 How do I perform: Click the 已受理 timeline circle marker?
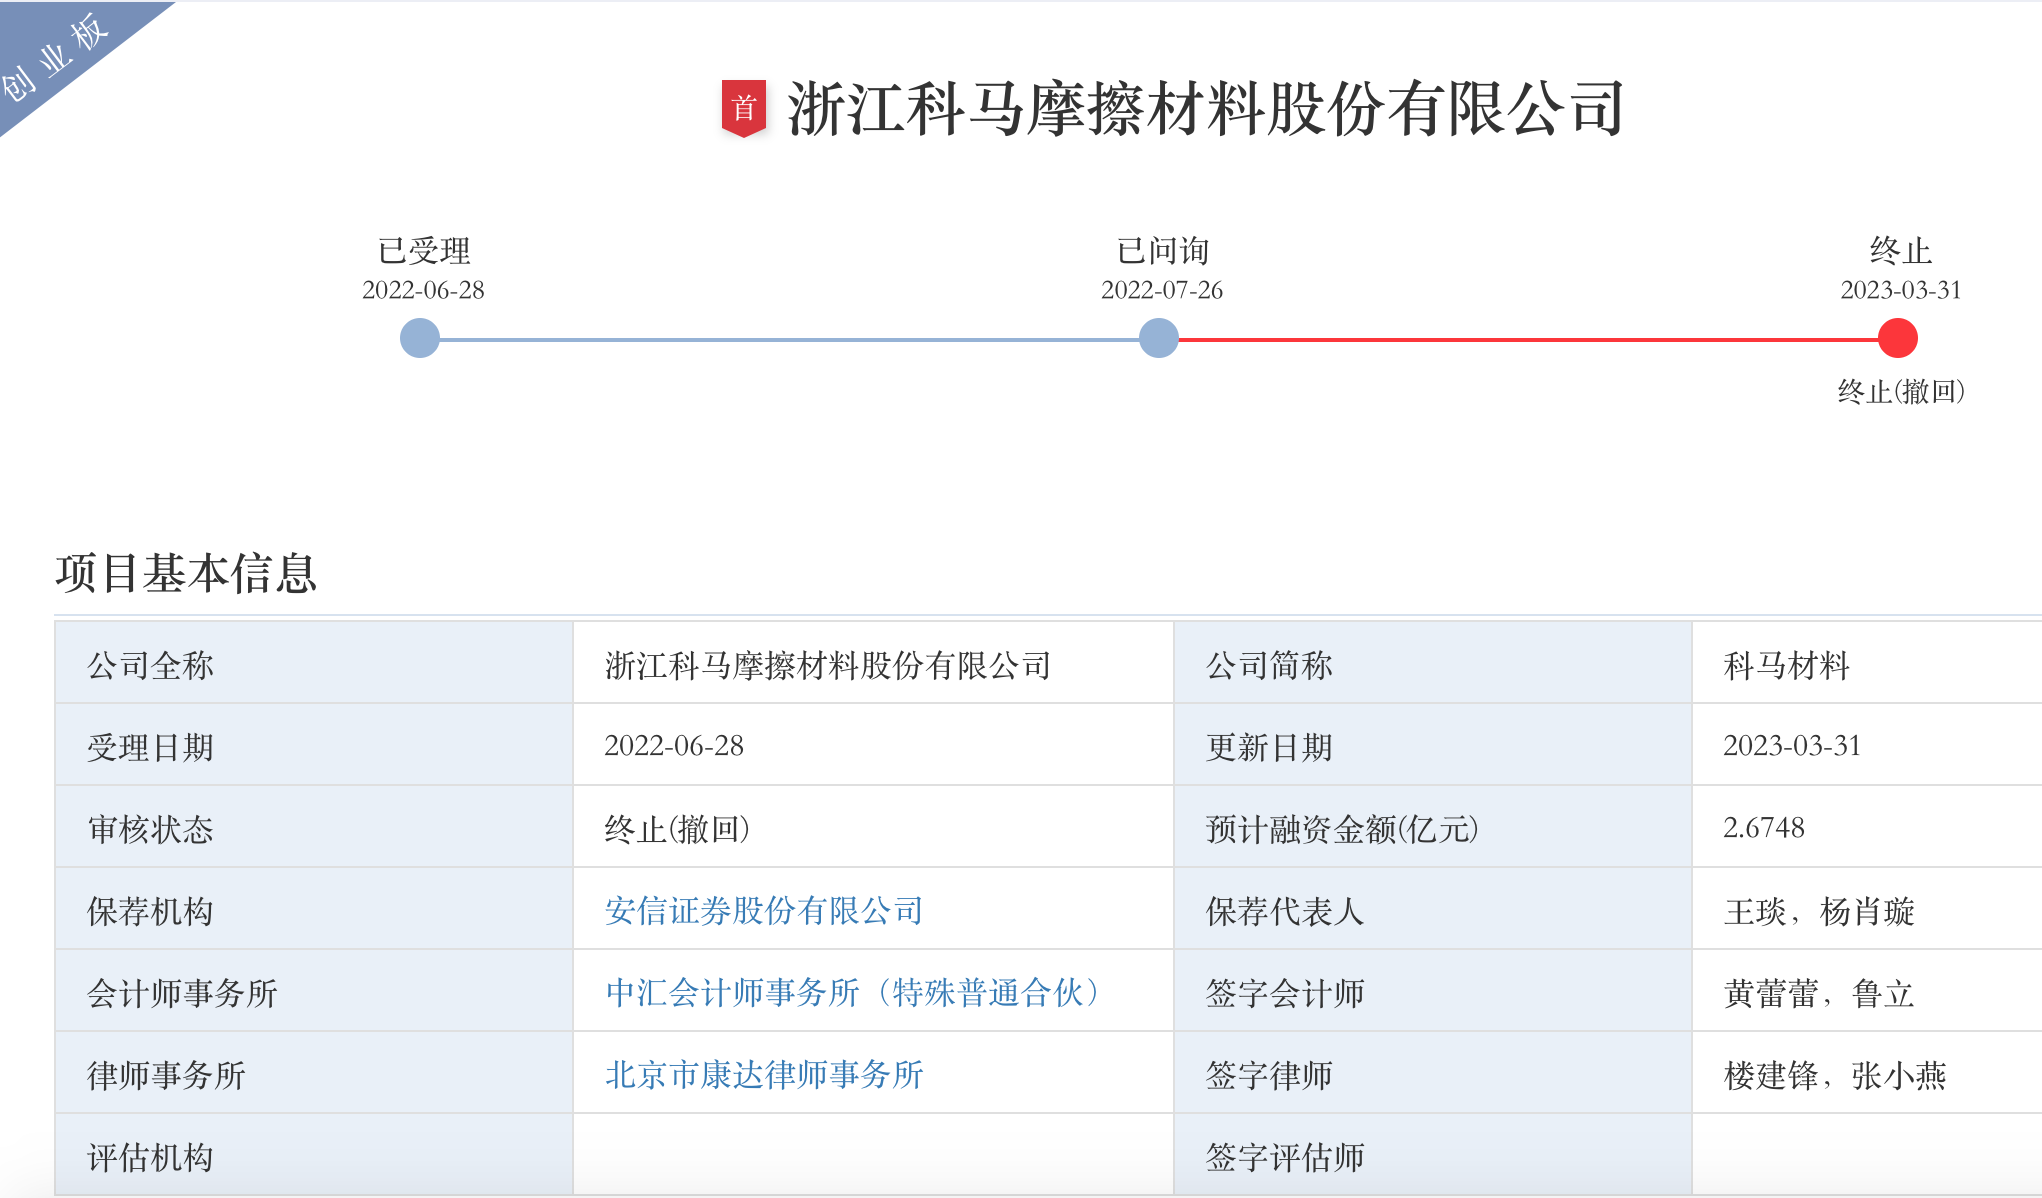point(420,338)
